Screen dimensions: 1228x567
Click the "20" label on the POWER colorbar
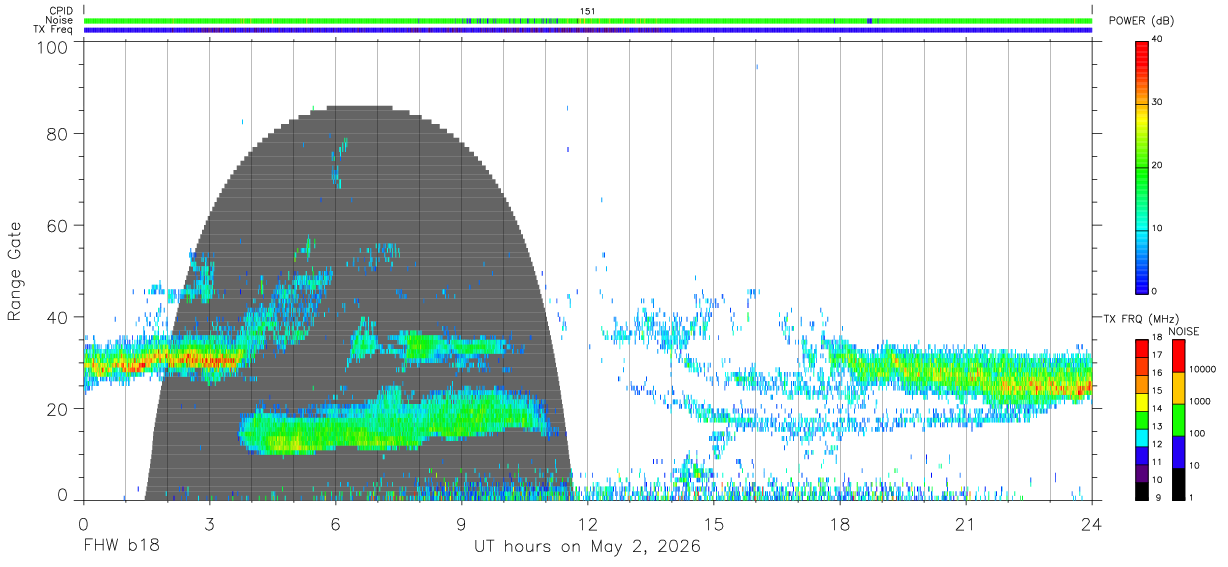click(1158, 166)
